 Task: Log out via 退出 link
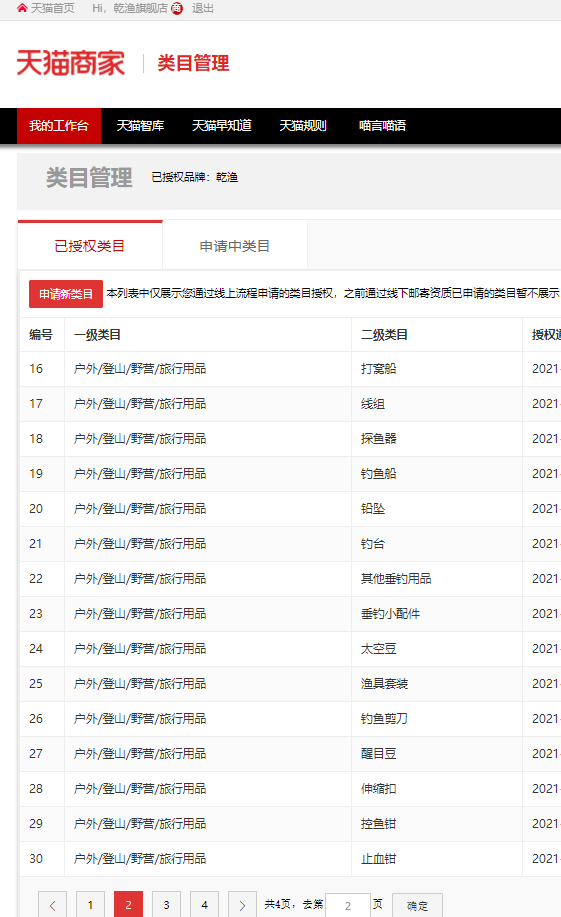coord(202,8)
